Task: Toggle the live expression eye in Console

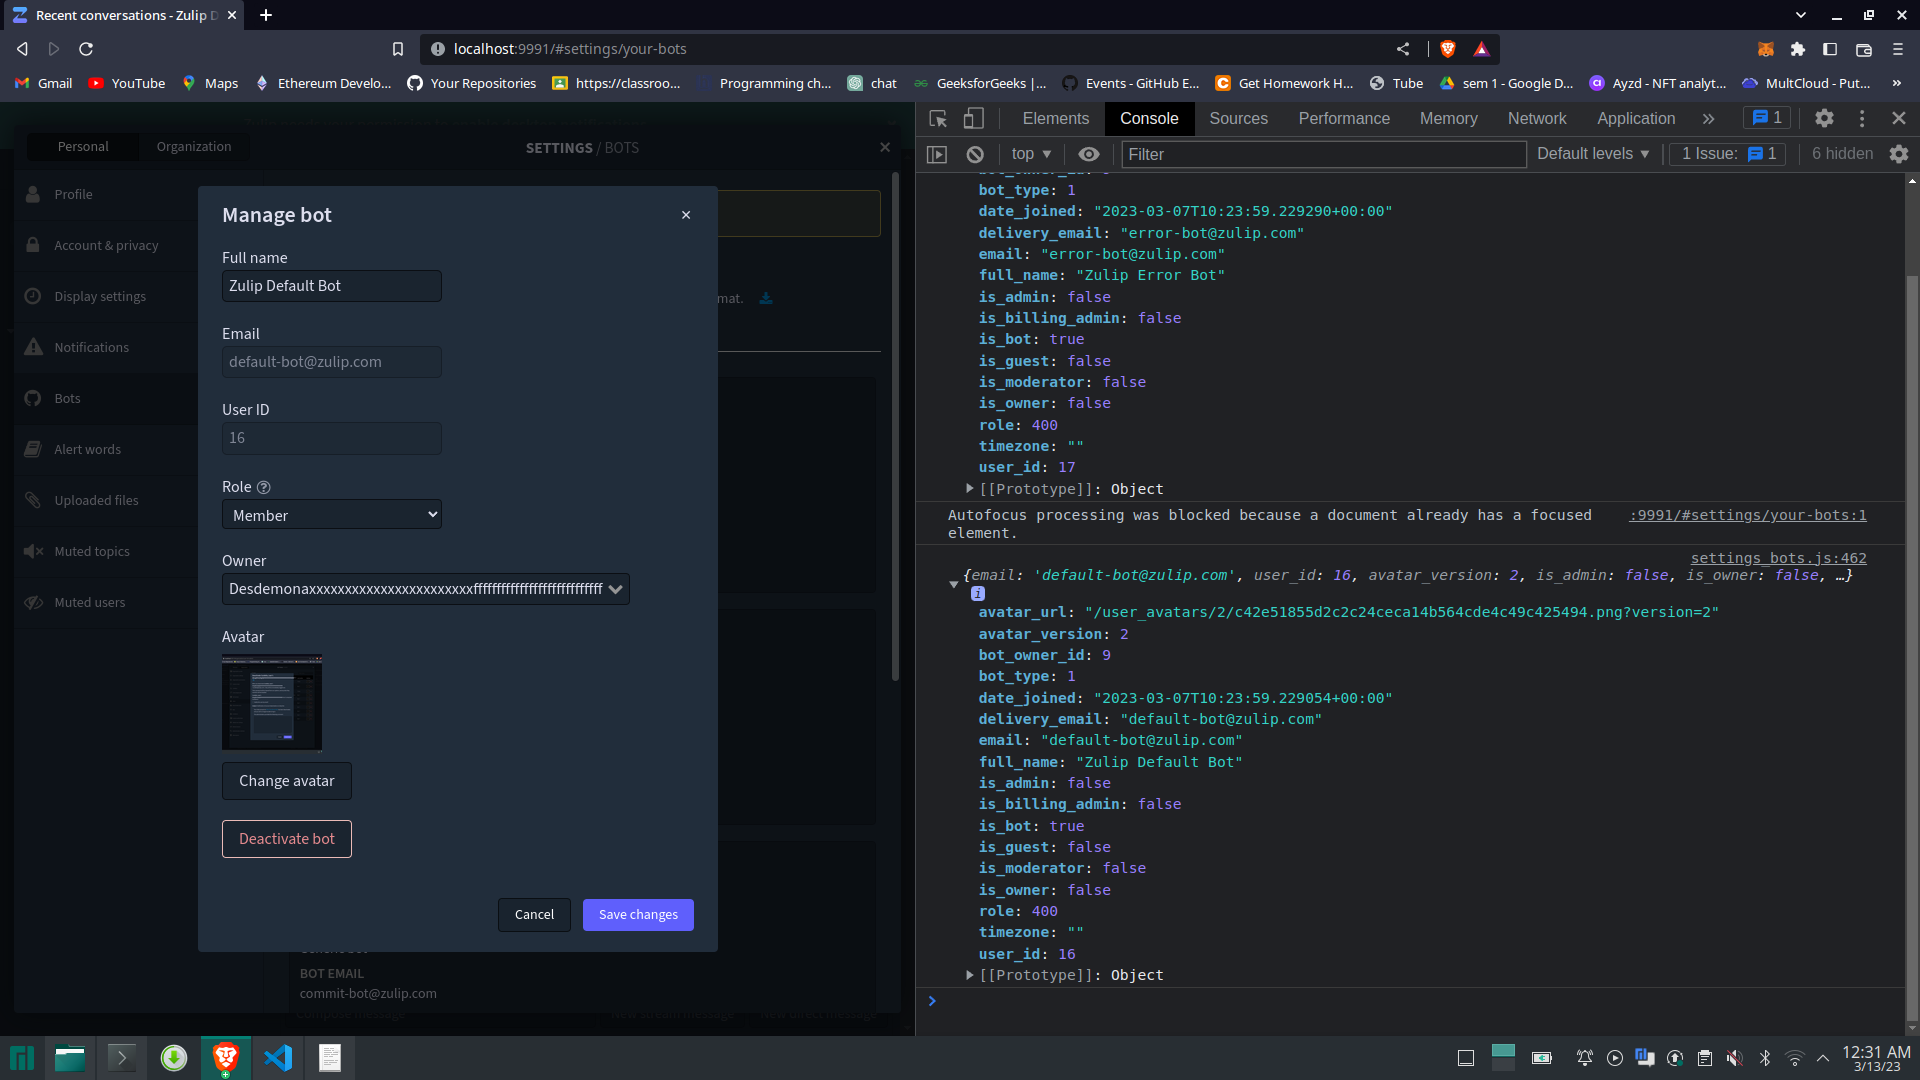Action: 1089,154
